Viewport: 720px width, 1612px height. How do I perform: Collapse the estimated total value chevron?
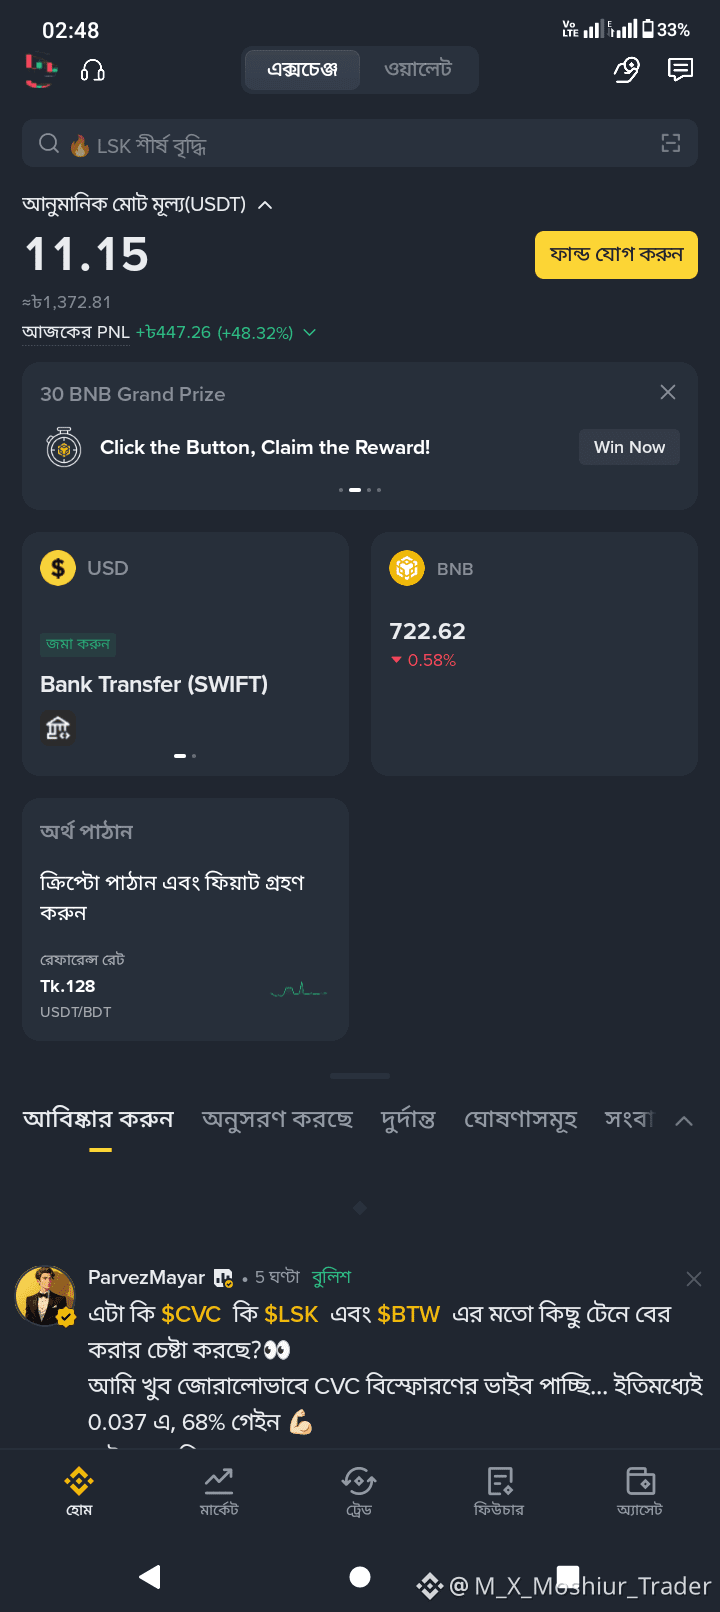[x=265, y=205]
